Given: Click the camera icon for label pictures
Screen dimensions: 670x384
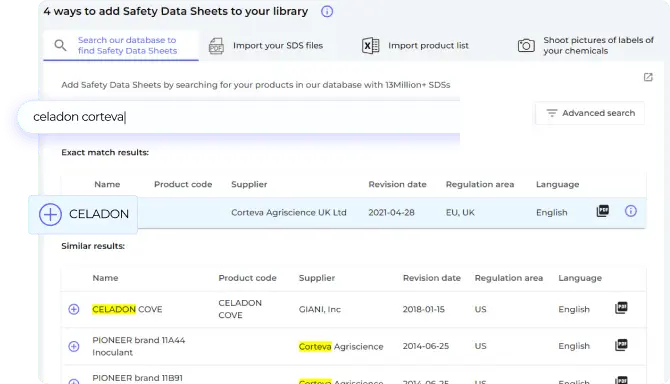Looking at the screenshot, I should point(526,45).
